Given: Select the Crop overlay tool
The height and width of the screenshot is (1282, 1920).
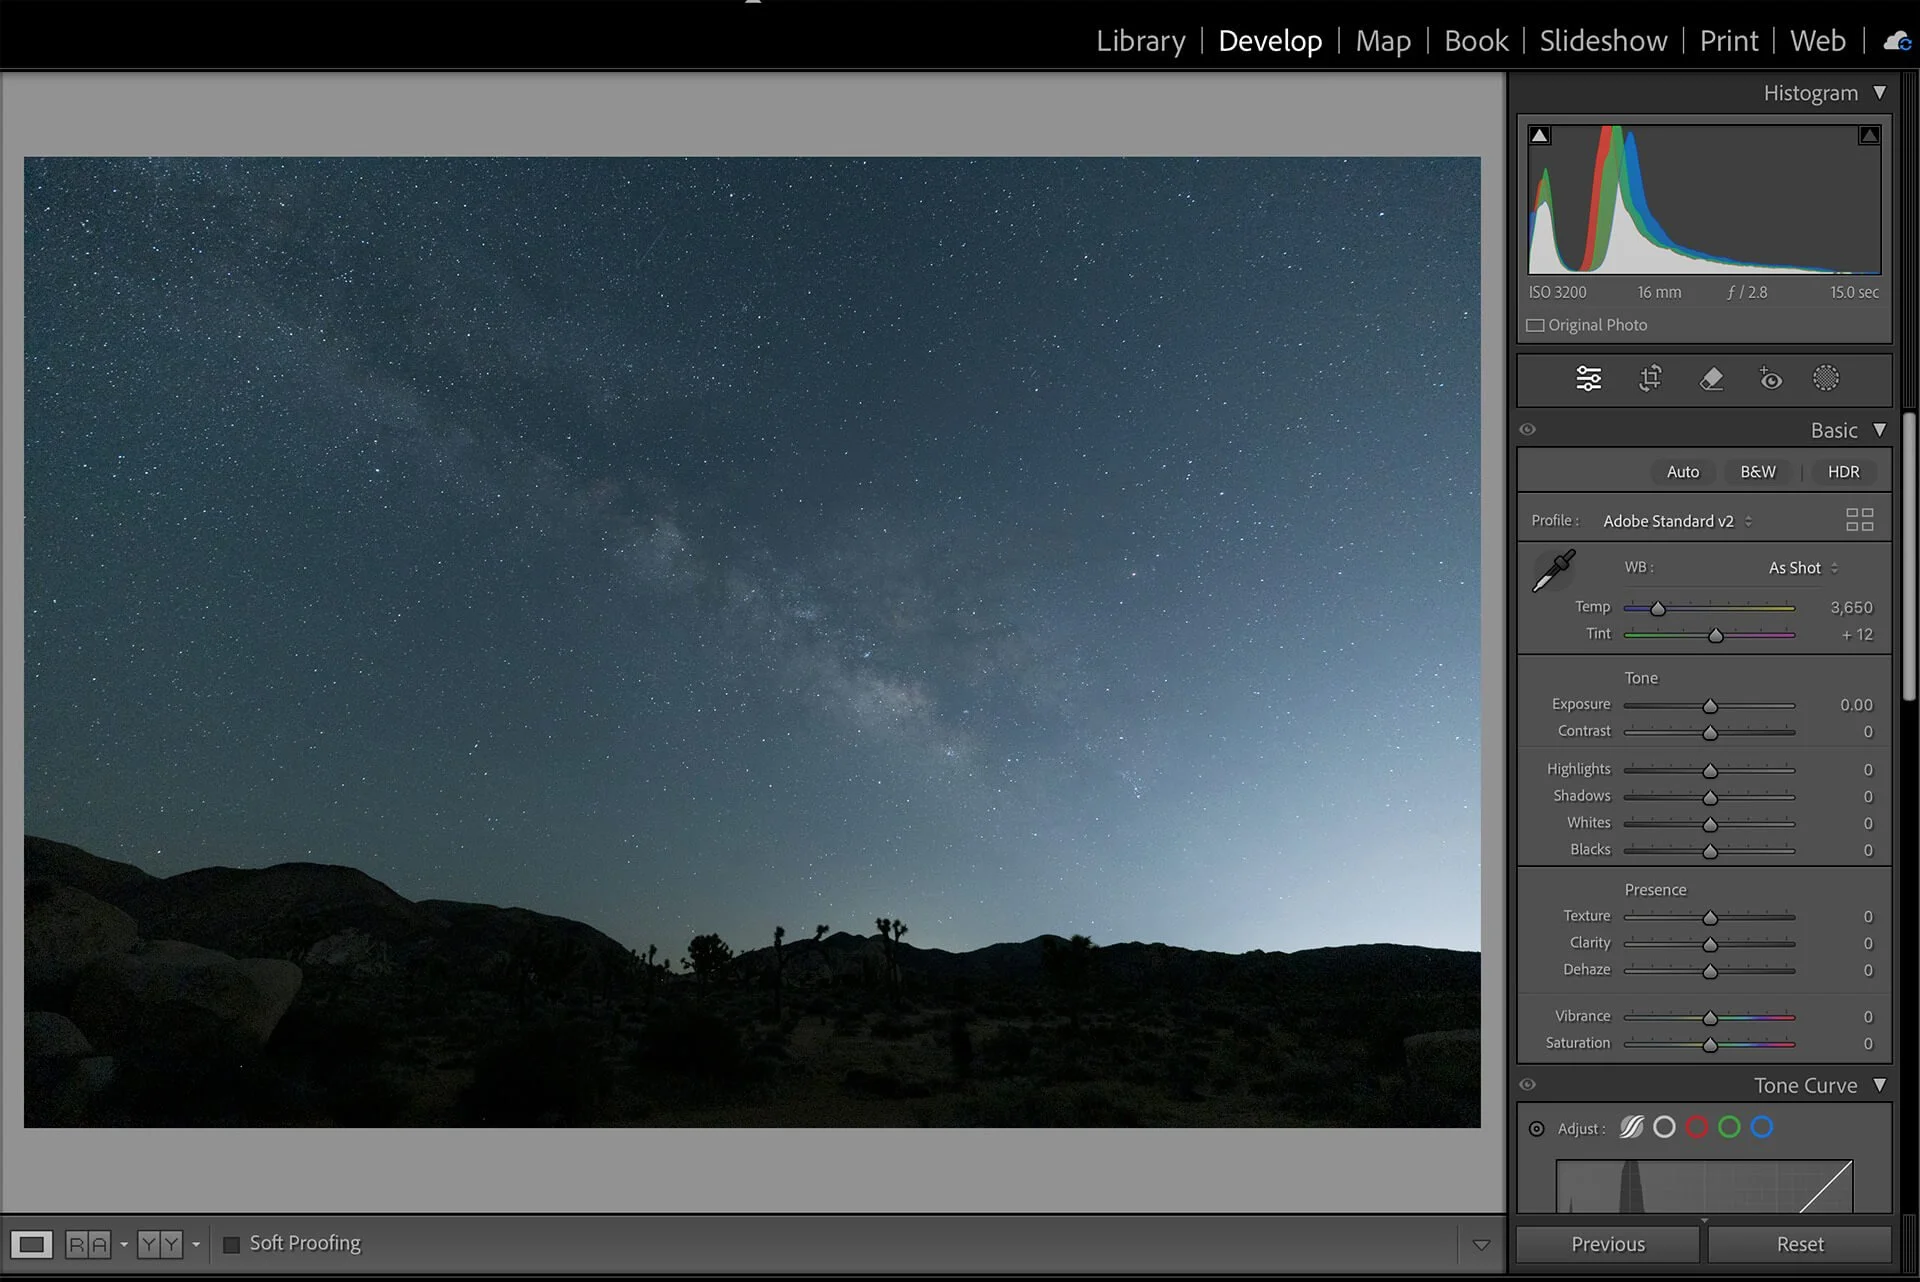Looking at the screenshot, I should [1650, 379].
